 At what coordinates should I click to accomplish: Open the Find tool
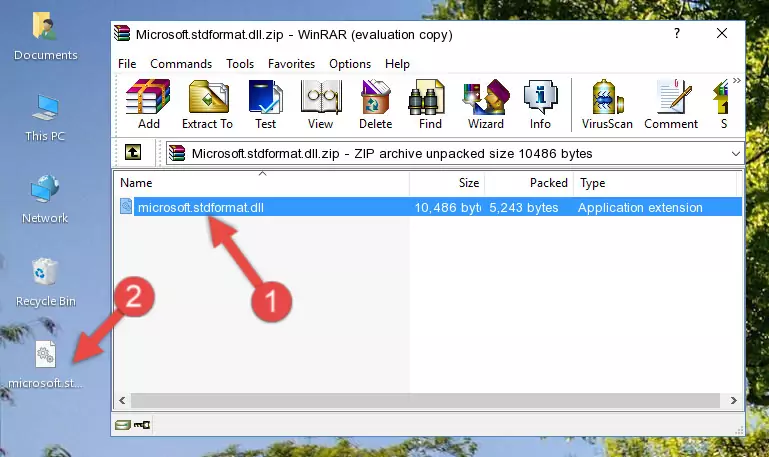click(430, 104)
